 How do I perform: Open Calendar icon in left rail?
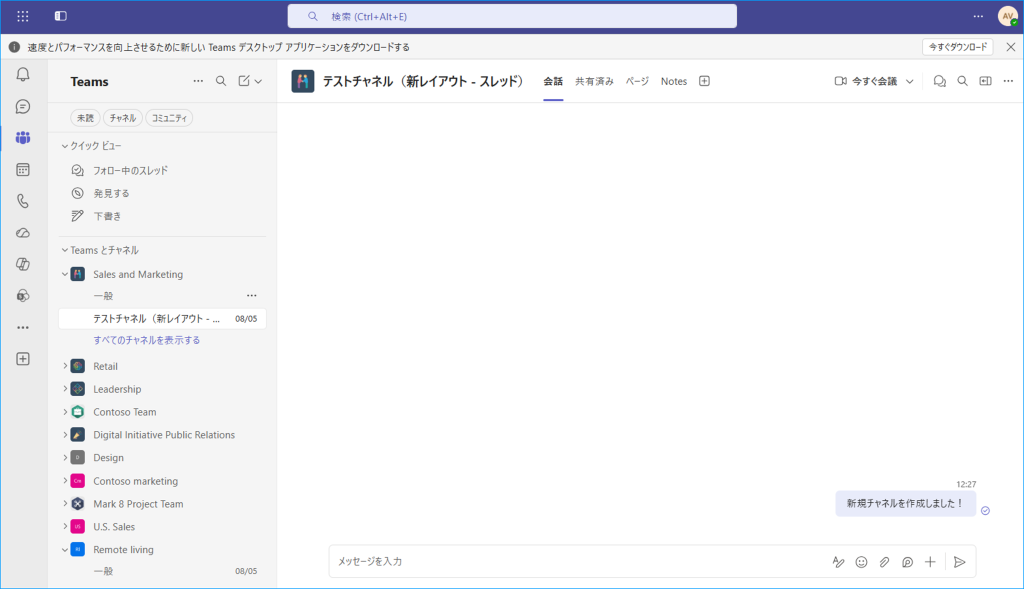click(x=23, y=170)
